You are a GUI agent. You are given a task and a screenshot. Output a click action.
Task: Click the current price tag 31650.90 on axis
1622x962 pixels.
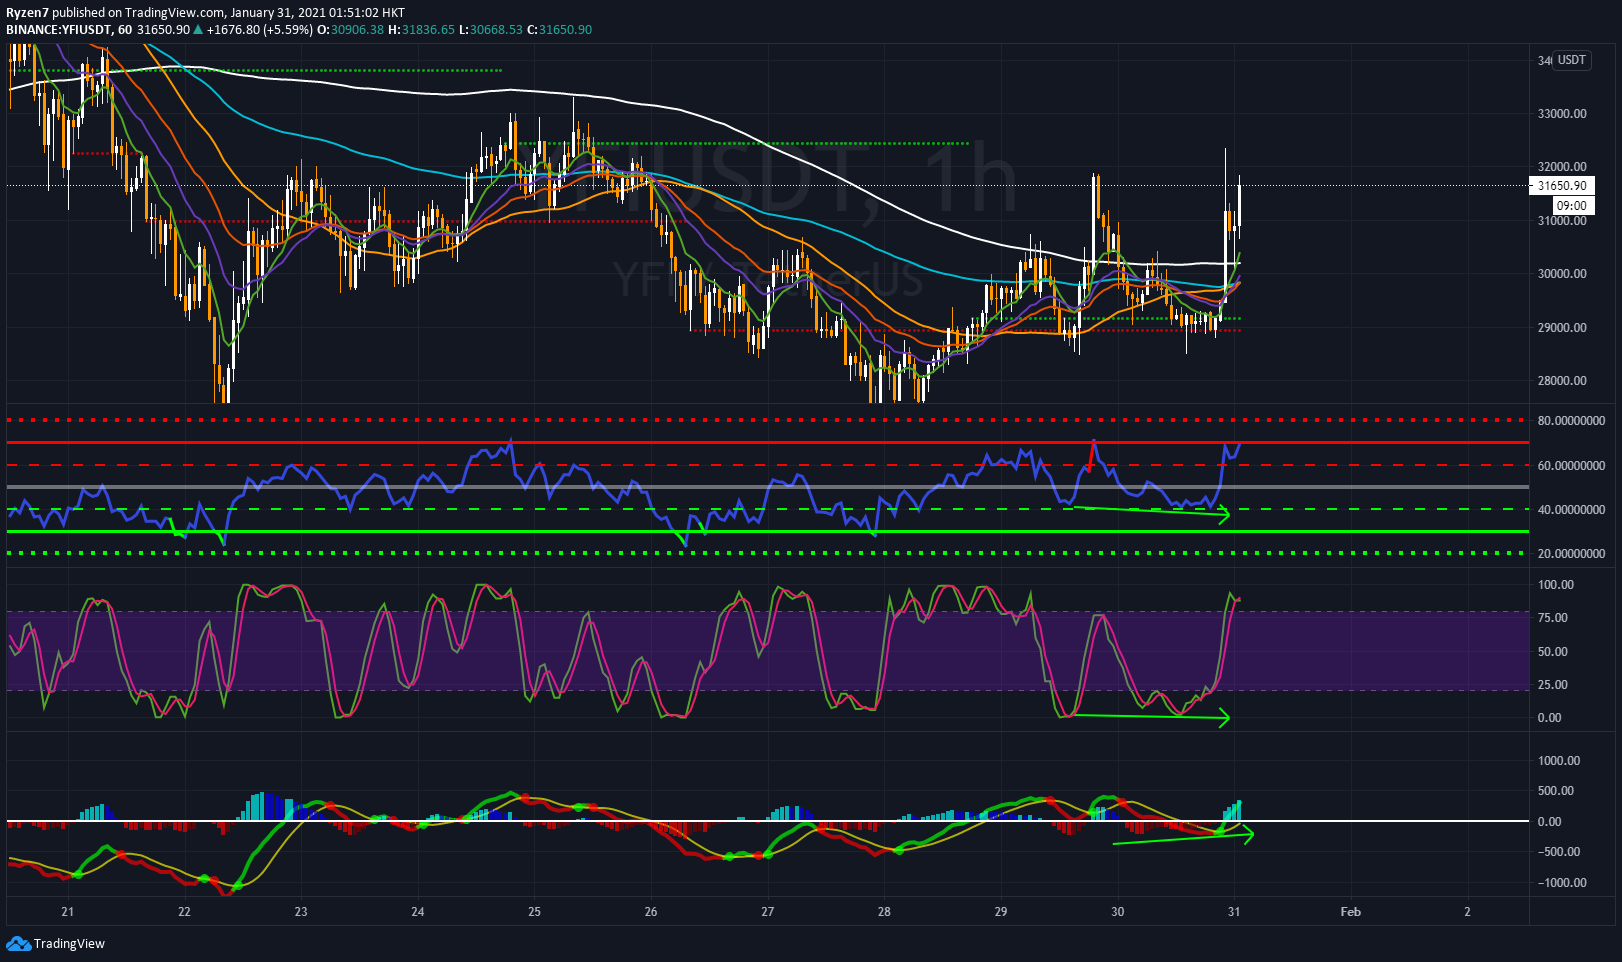pyautogui.click(x=1561, y=185)
